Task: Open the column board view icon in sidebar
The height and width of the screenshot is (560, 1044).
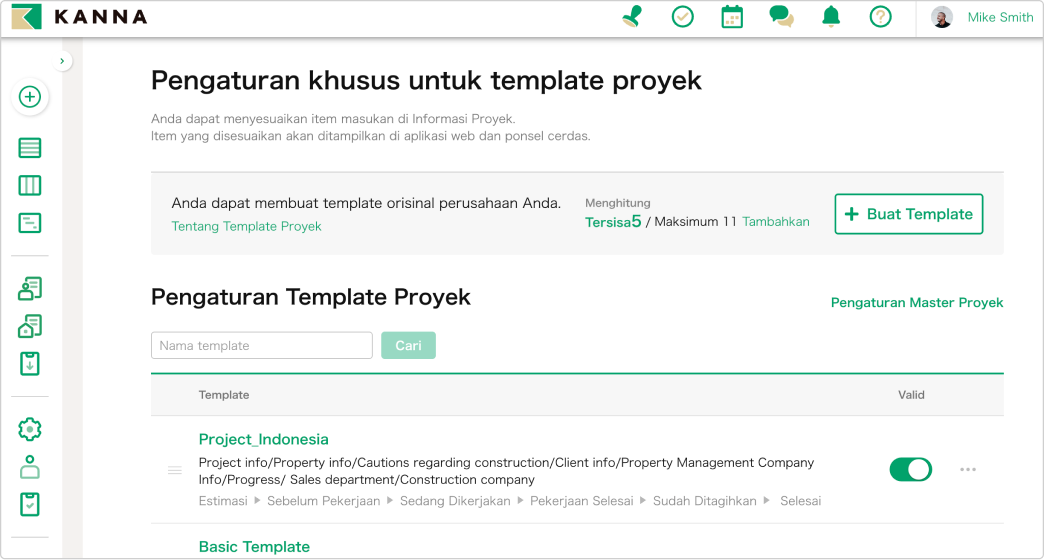Action: [x=29, y=185]
